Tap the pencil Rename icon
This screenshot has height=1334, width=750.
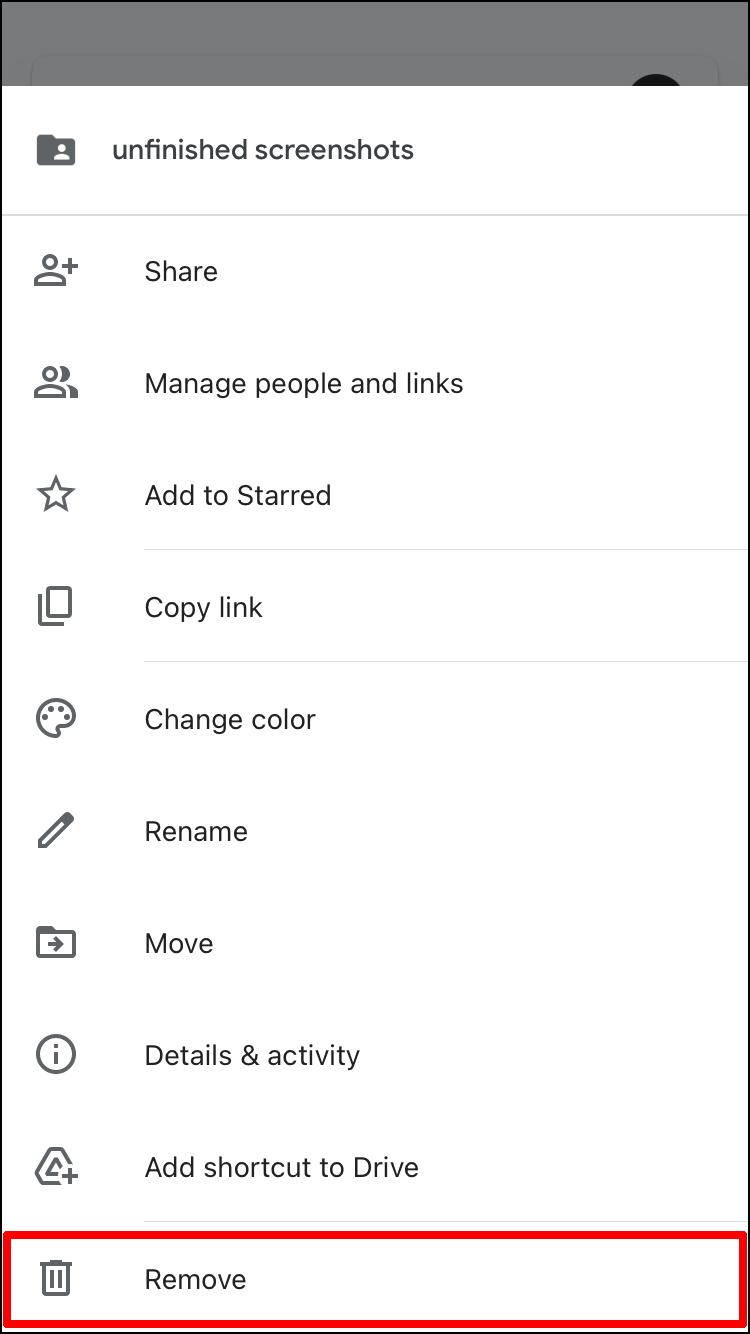click(x=56, y=831)
